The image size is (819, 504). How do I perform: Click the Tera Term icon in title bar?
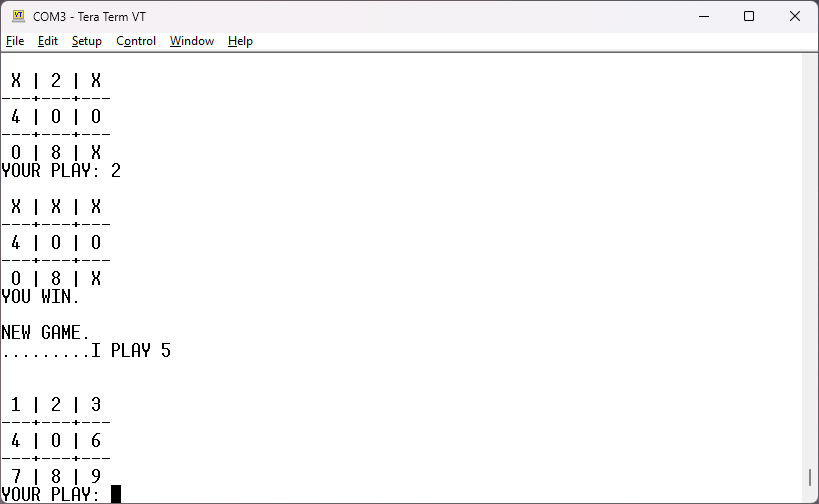[18, 16]
